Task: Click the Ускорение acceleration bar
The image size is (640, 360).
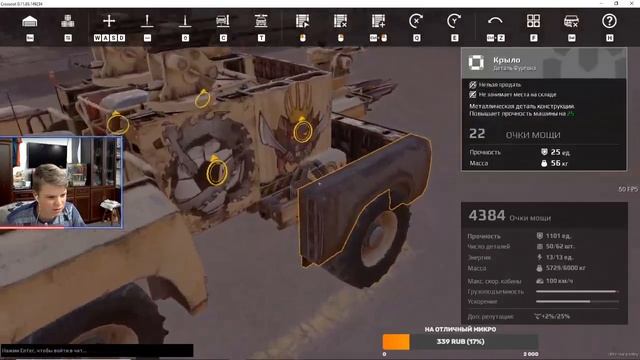Action: [577, 301]
